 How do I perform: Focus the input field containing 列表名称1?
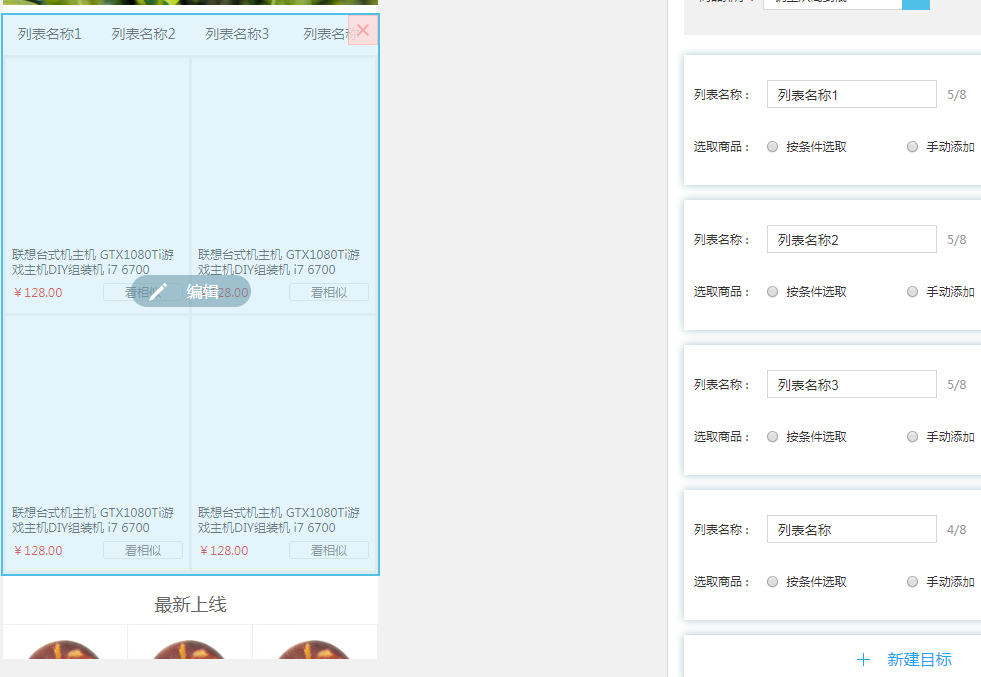tap(851, 95)
